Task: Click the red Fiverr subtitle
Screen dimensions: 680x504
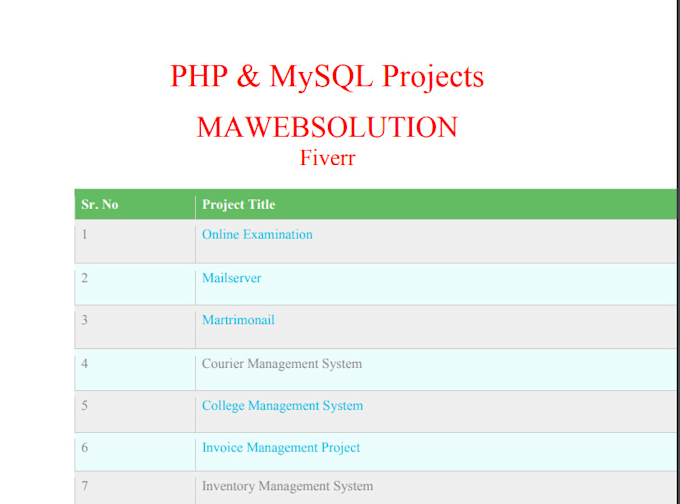Action: point(327,157)
